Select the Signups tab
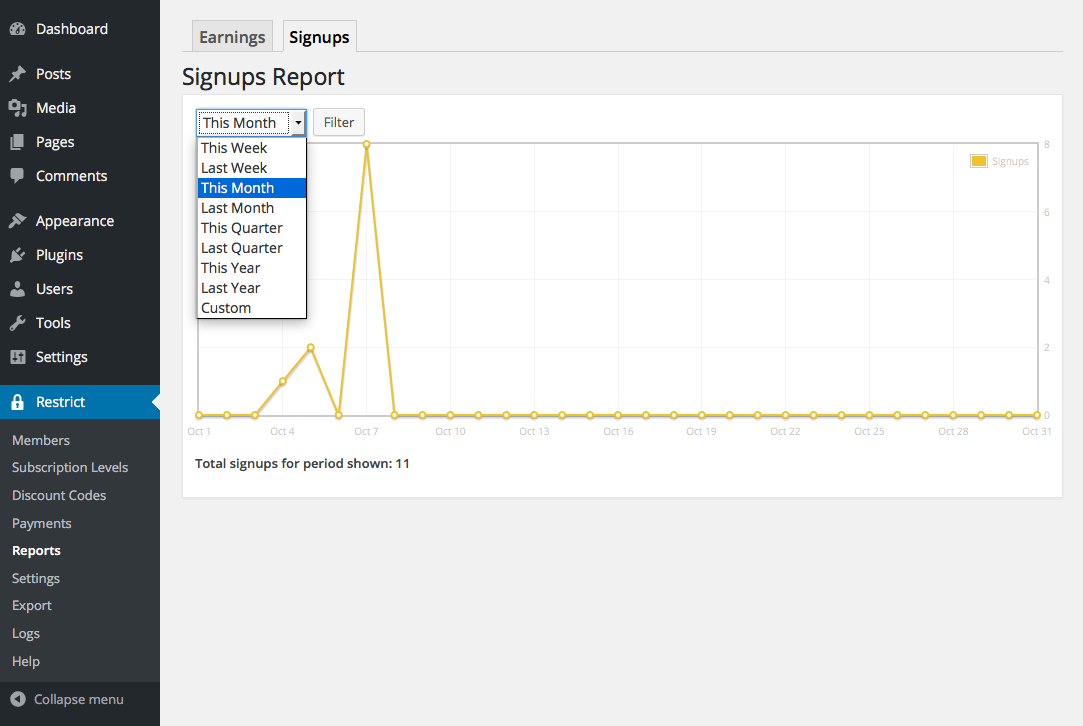This screenshot has height=726, width=1083. [319, 37]
